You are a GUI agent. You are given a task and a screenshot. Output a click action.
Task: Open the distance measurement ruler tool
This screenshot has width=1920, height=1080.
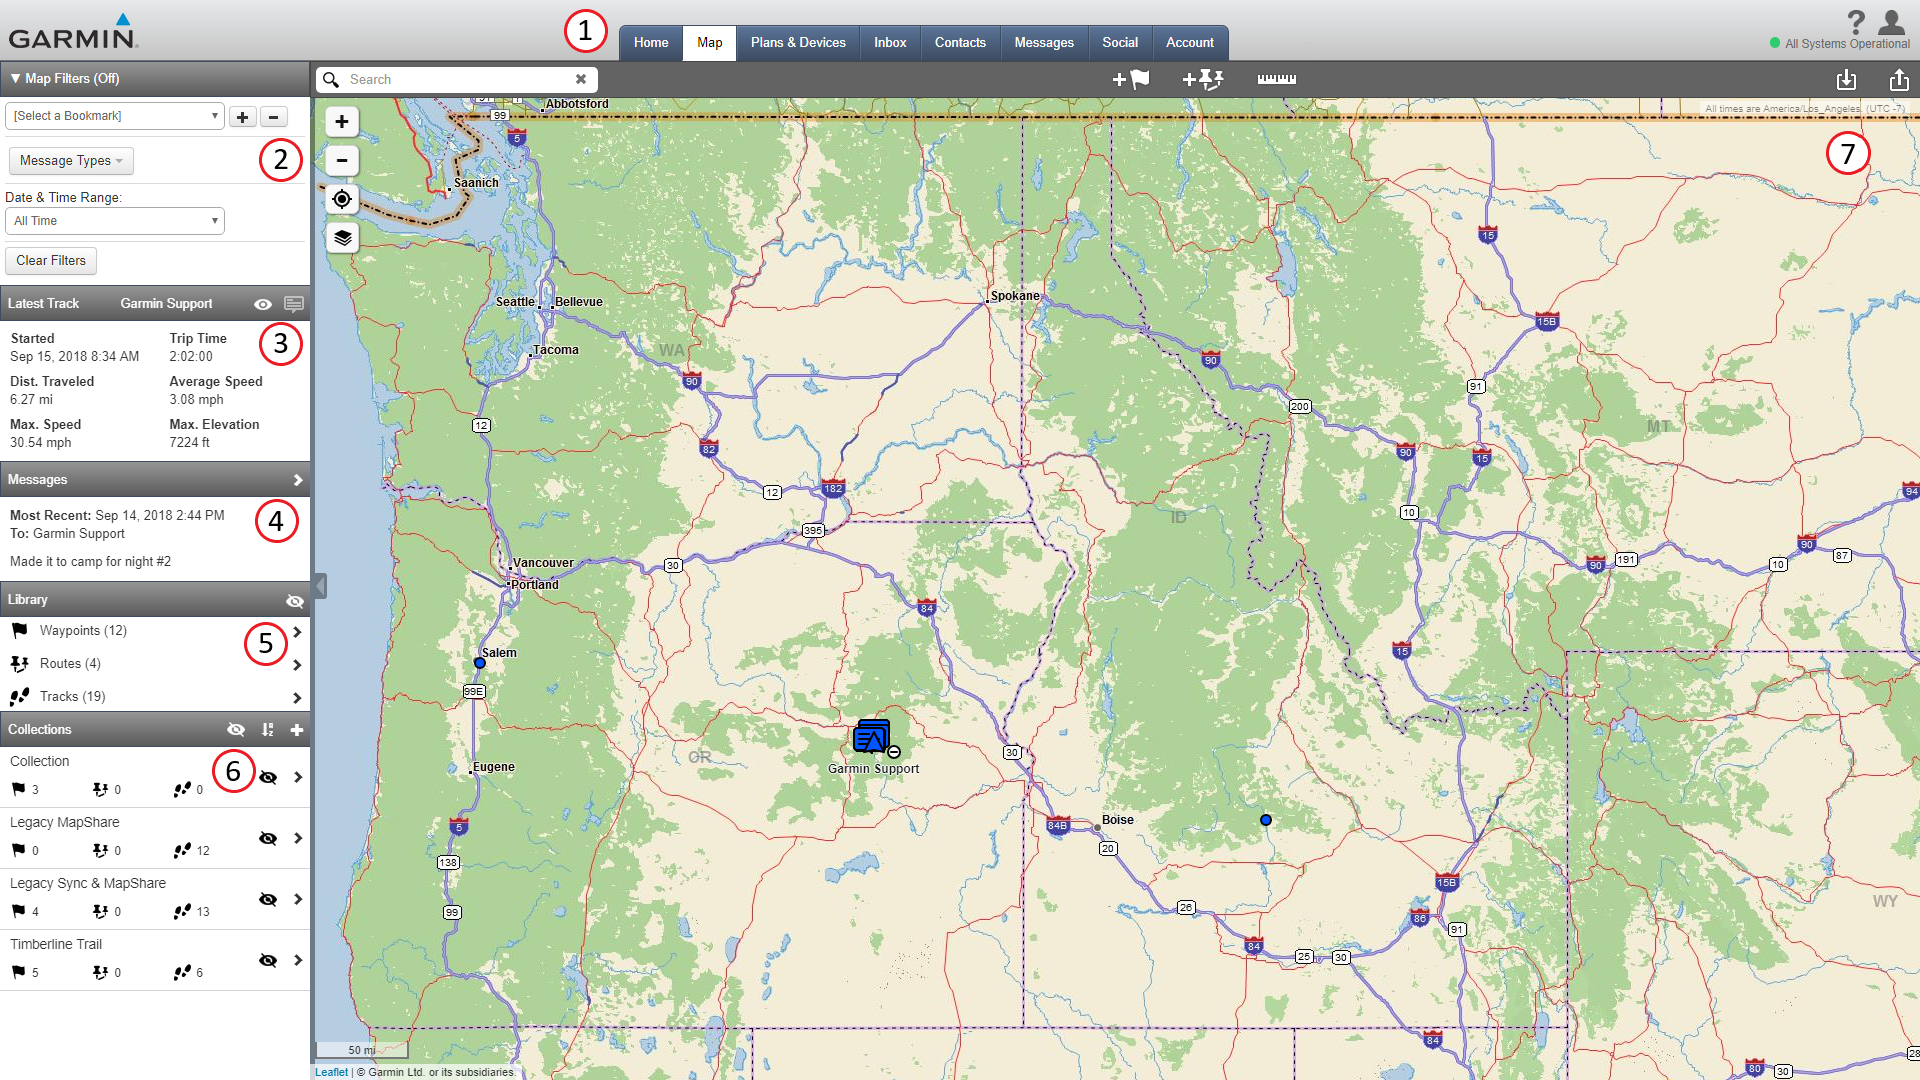point(1277,79)
